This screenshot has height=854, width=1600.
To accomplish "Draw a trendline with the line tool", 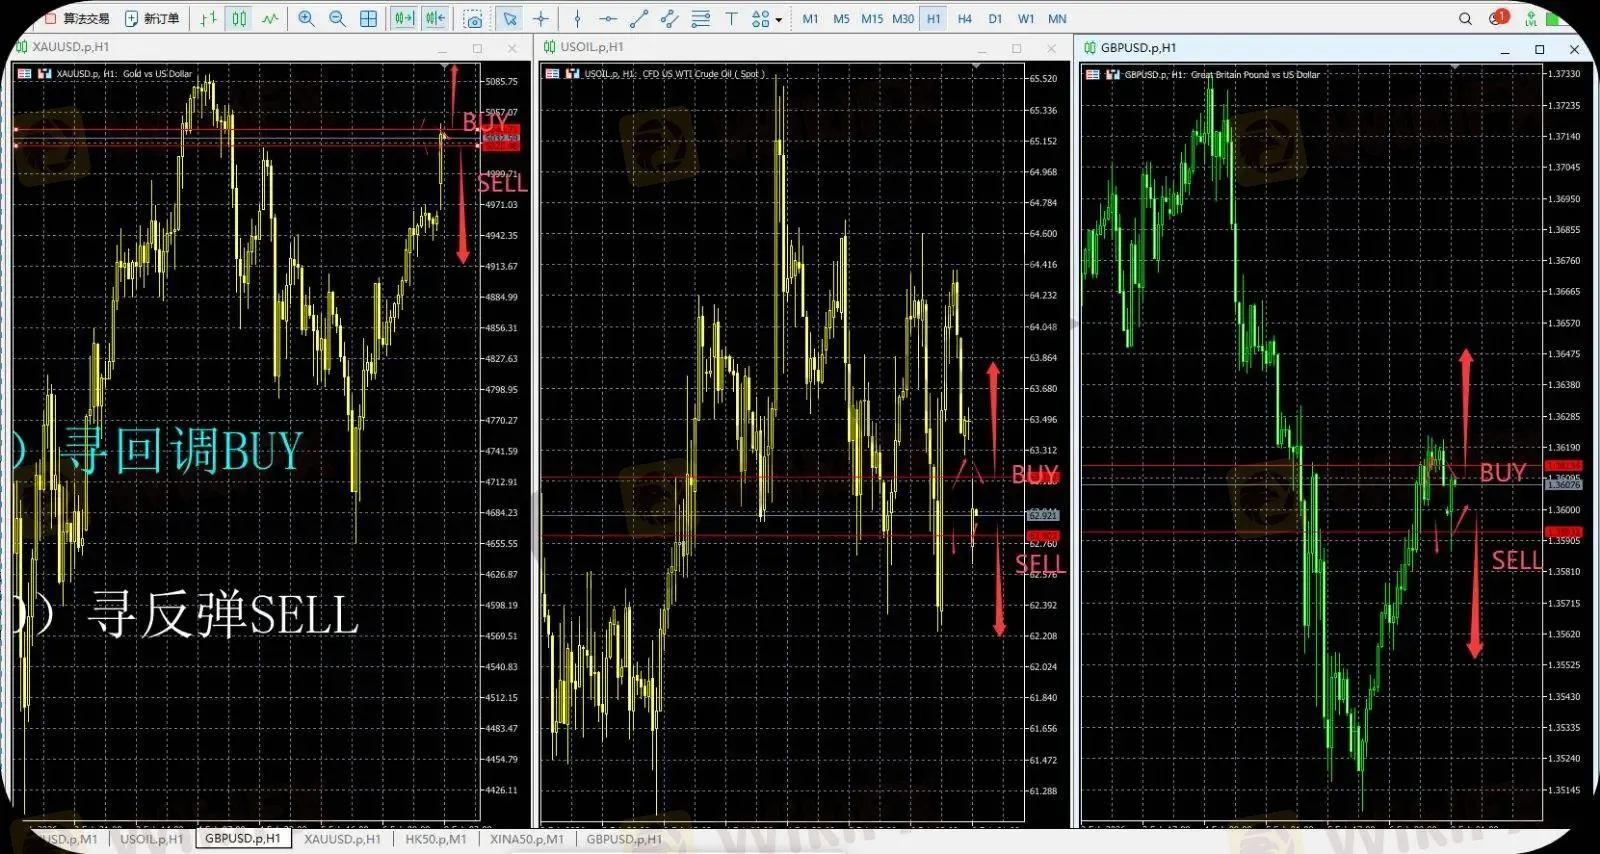I will coord(639,19).
